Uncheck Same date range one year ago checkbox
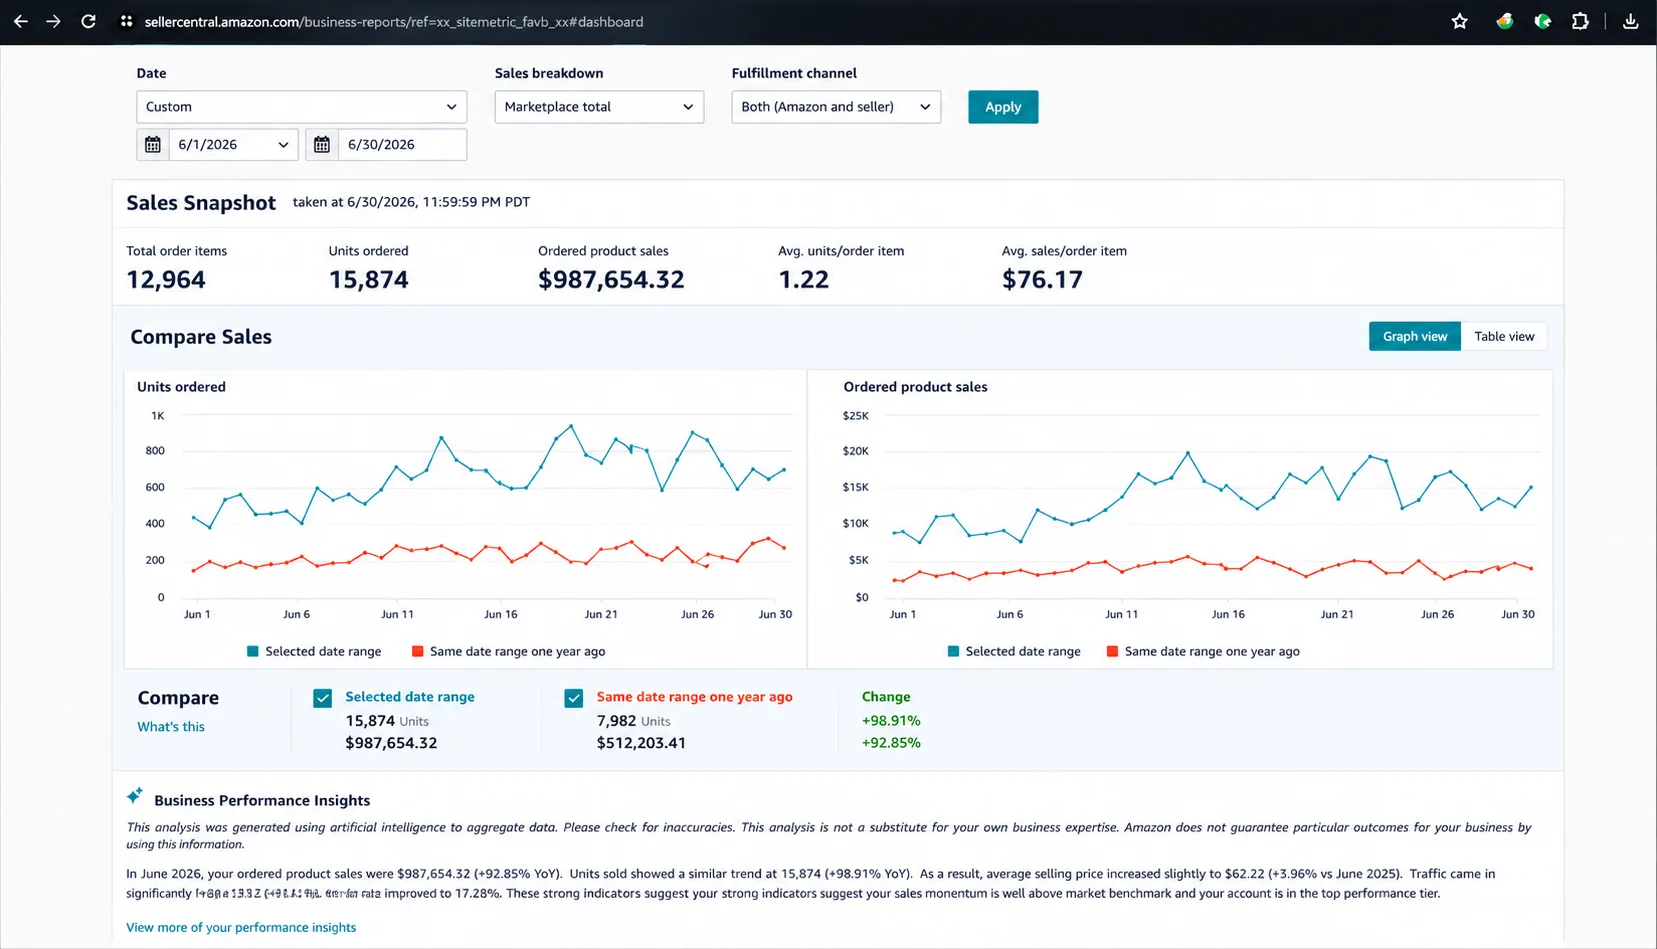1657x949 pixels. coord(573,698)
